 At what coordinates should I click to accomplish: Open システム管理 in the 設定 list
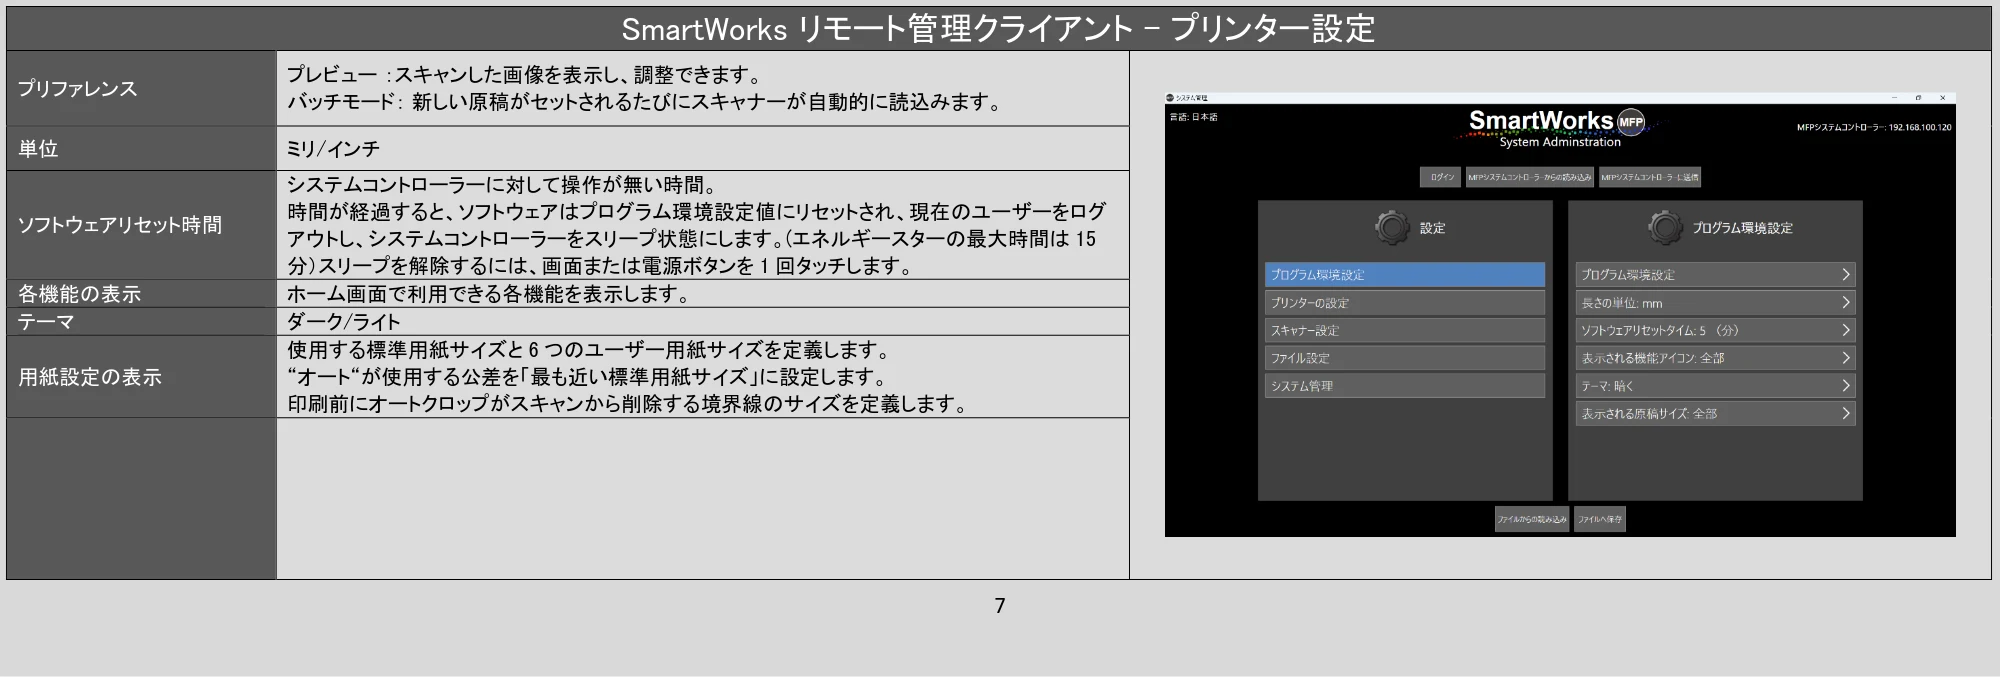(x=1405, y=385)
